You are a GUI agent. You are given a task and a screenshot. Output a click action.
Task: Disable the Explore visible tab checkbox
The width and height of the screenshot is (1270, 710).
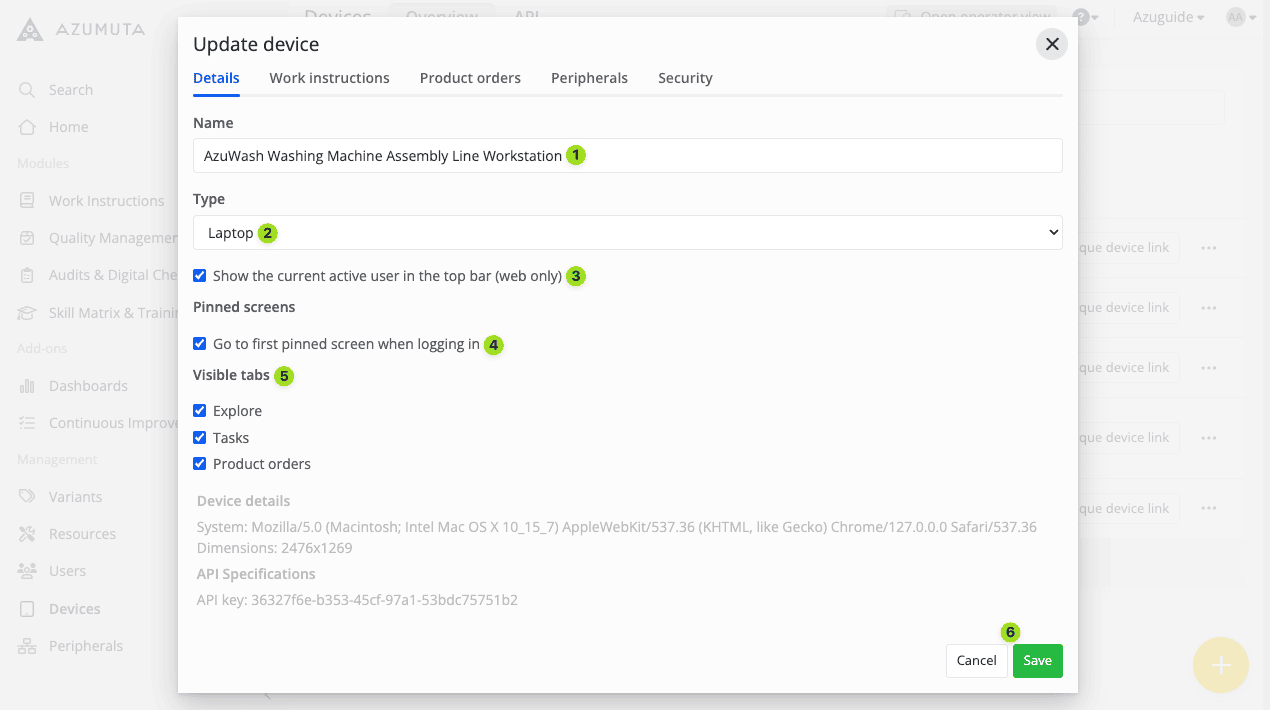coord(200,411)
